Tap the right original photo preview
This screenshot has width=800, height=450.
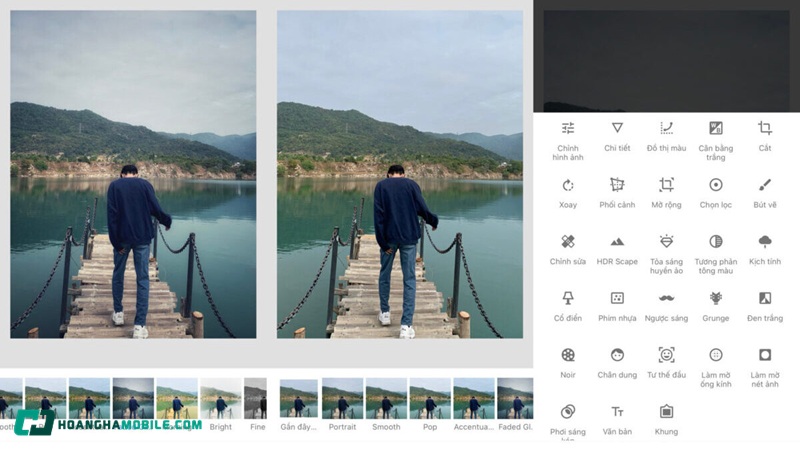(400, 174)
